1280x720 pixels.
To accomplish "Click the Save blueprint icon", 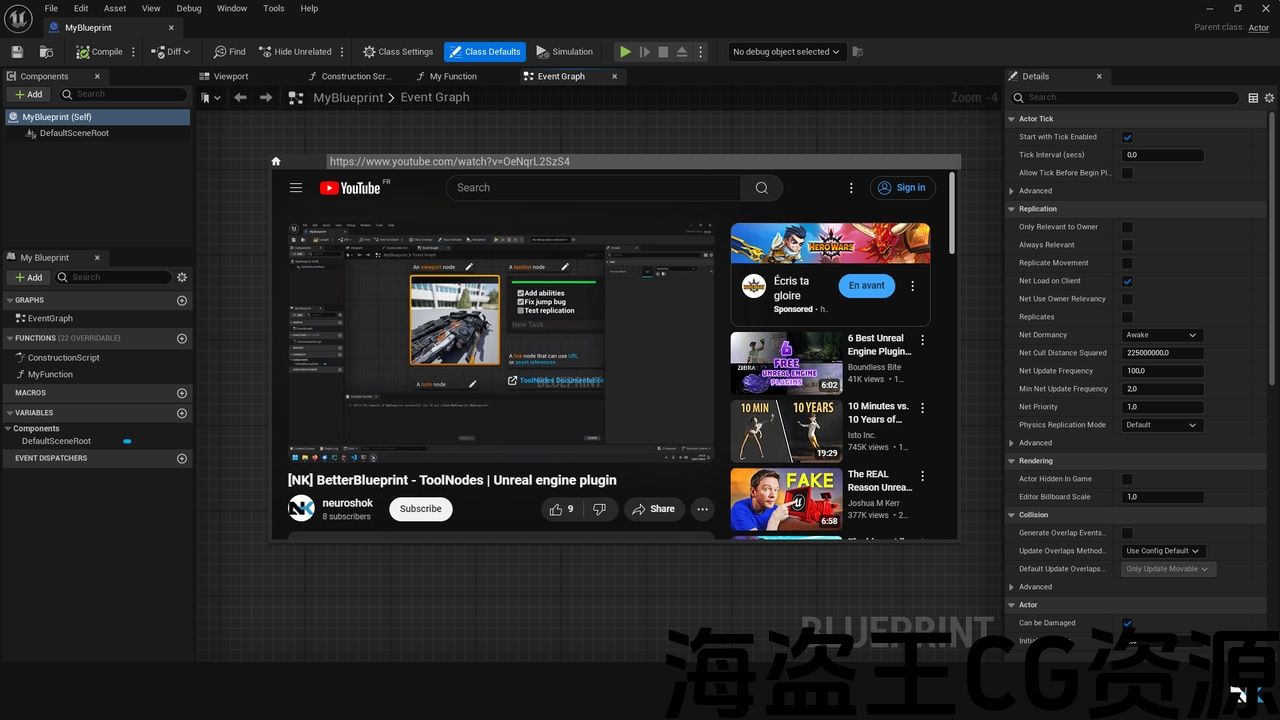I will pyautogui.click(x=17, y=52).
